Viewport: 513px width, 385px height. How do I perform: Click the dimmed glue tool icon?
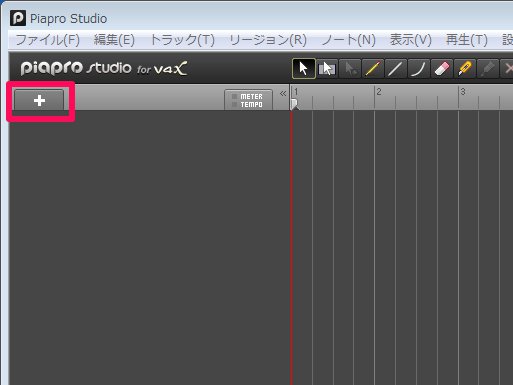point(488,69)
